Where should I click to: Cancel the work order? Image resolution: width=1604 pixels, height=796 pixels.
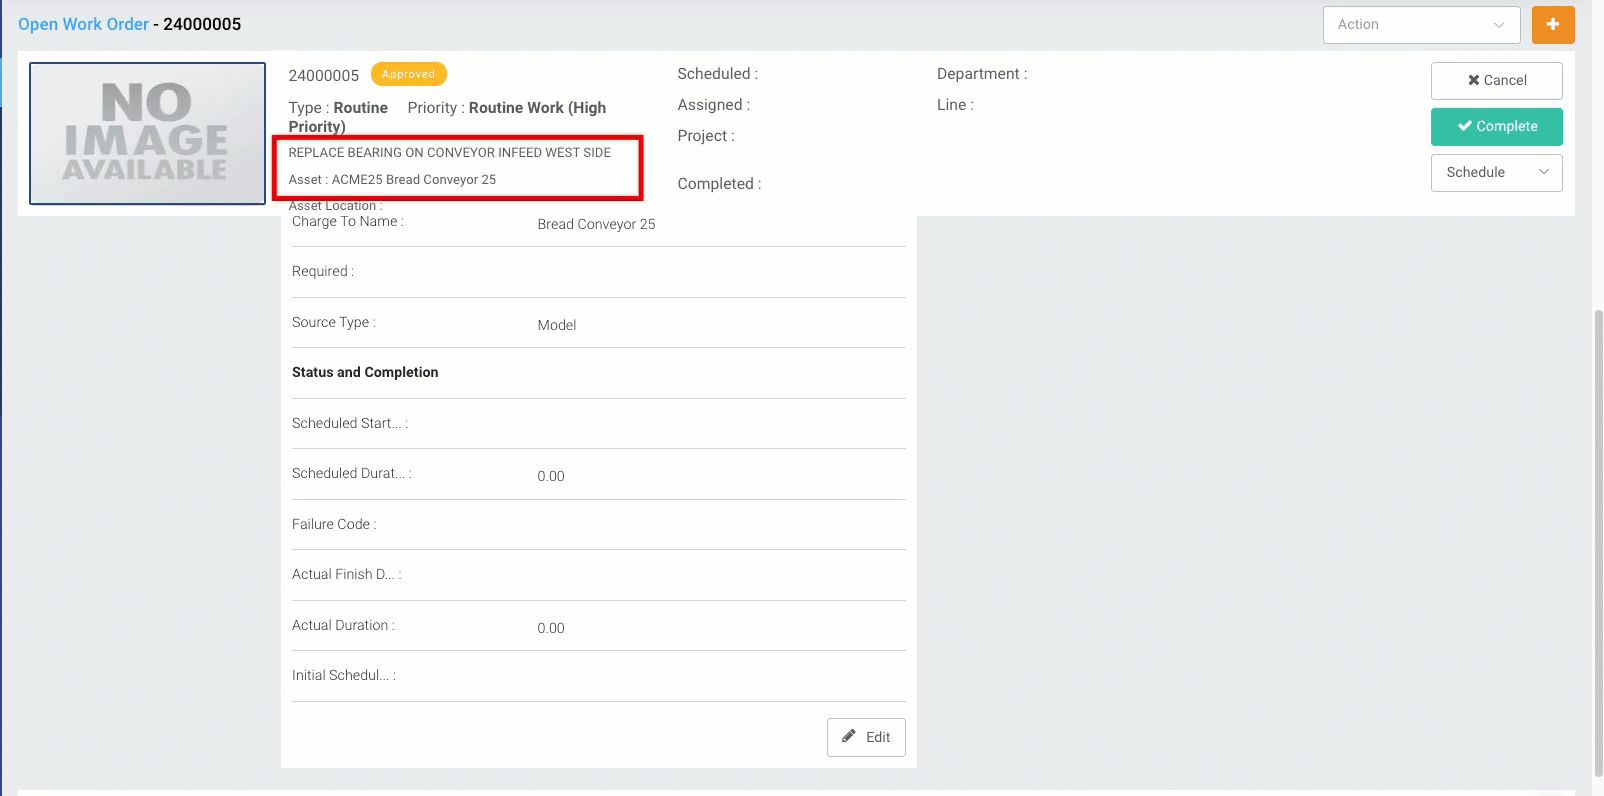1496,81
